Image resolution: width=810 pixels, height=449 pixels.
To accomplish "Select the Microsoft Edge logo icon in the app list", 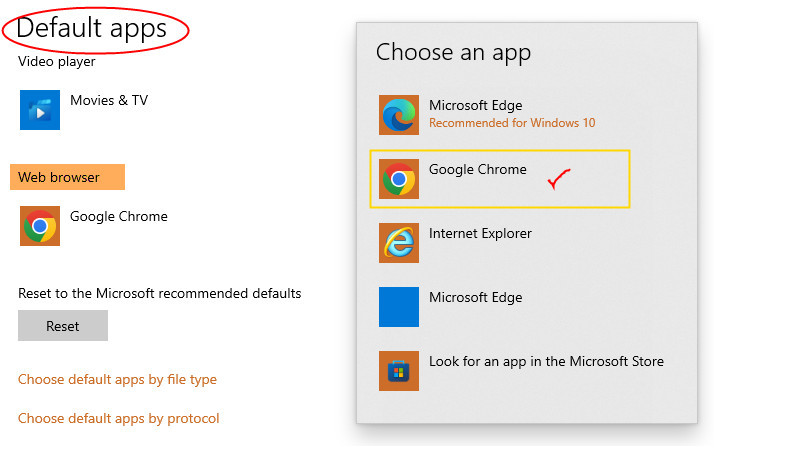I will (399, 115).
